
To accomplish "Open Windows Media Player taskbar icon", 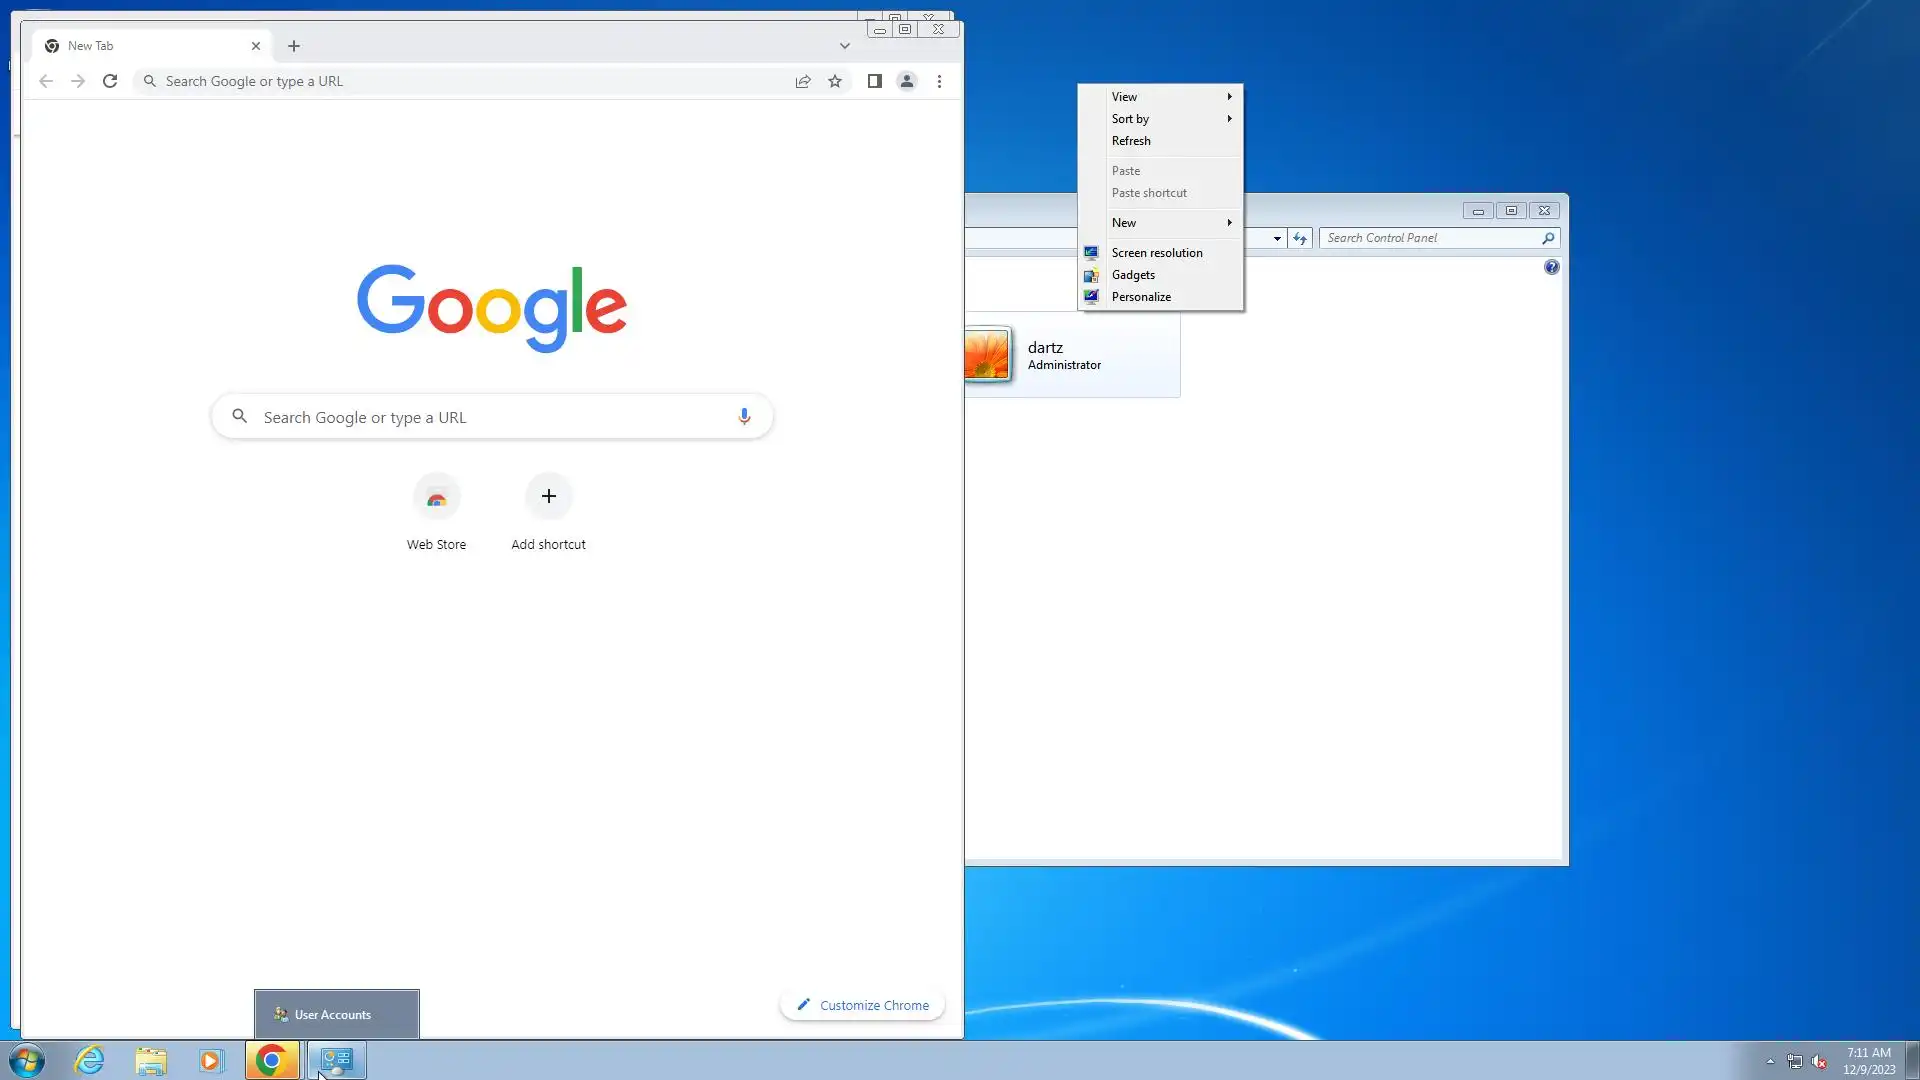I will (x=211, y=1060).
